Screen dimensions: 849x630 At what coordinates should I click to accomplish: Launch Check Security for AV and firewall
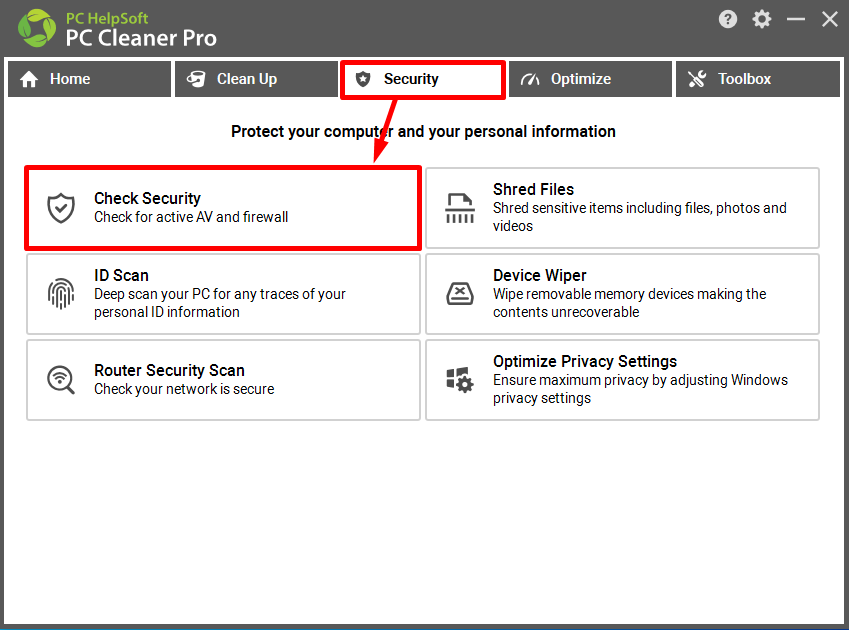point(223,208)
